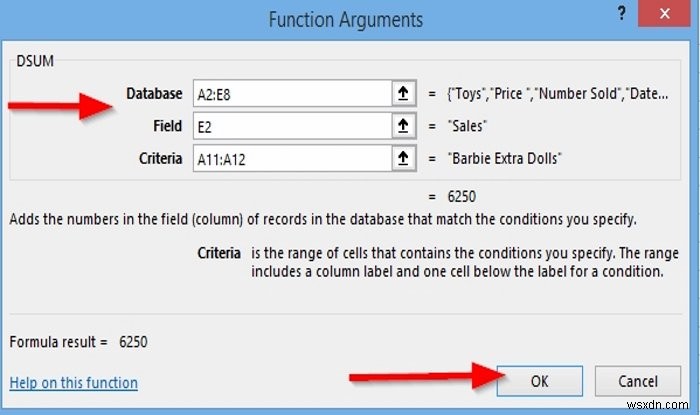
Task: Click the Criteria range selector arrow icon
Action: click(x=404, y=158)
